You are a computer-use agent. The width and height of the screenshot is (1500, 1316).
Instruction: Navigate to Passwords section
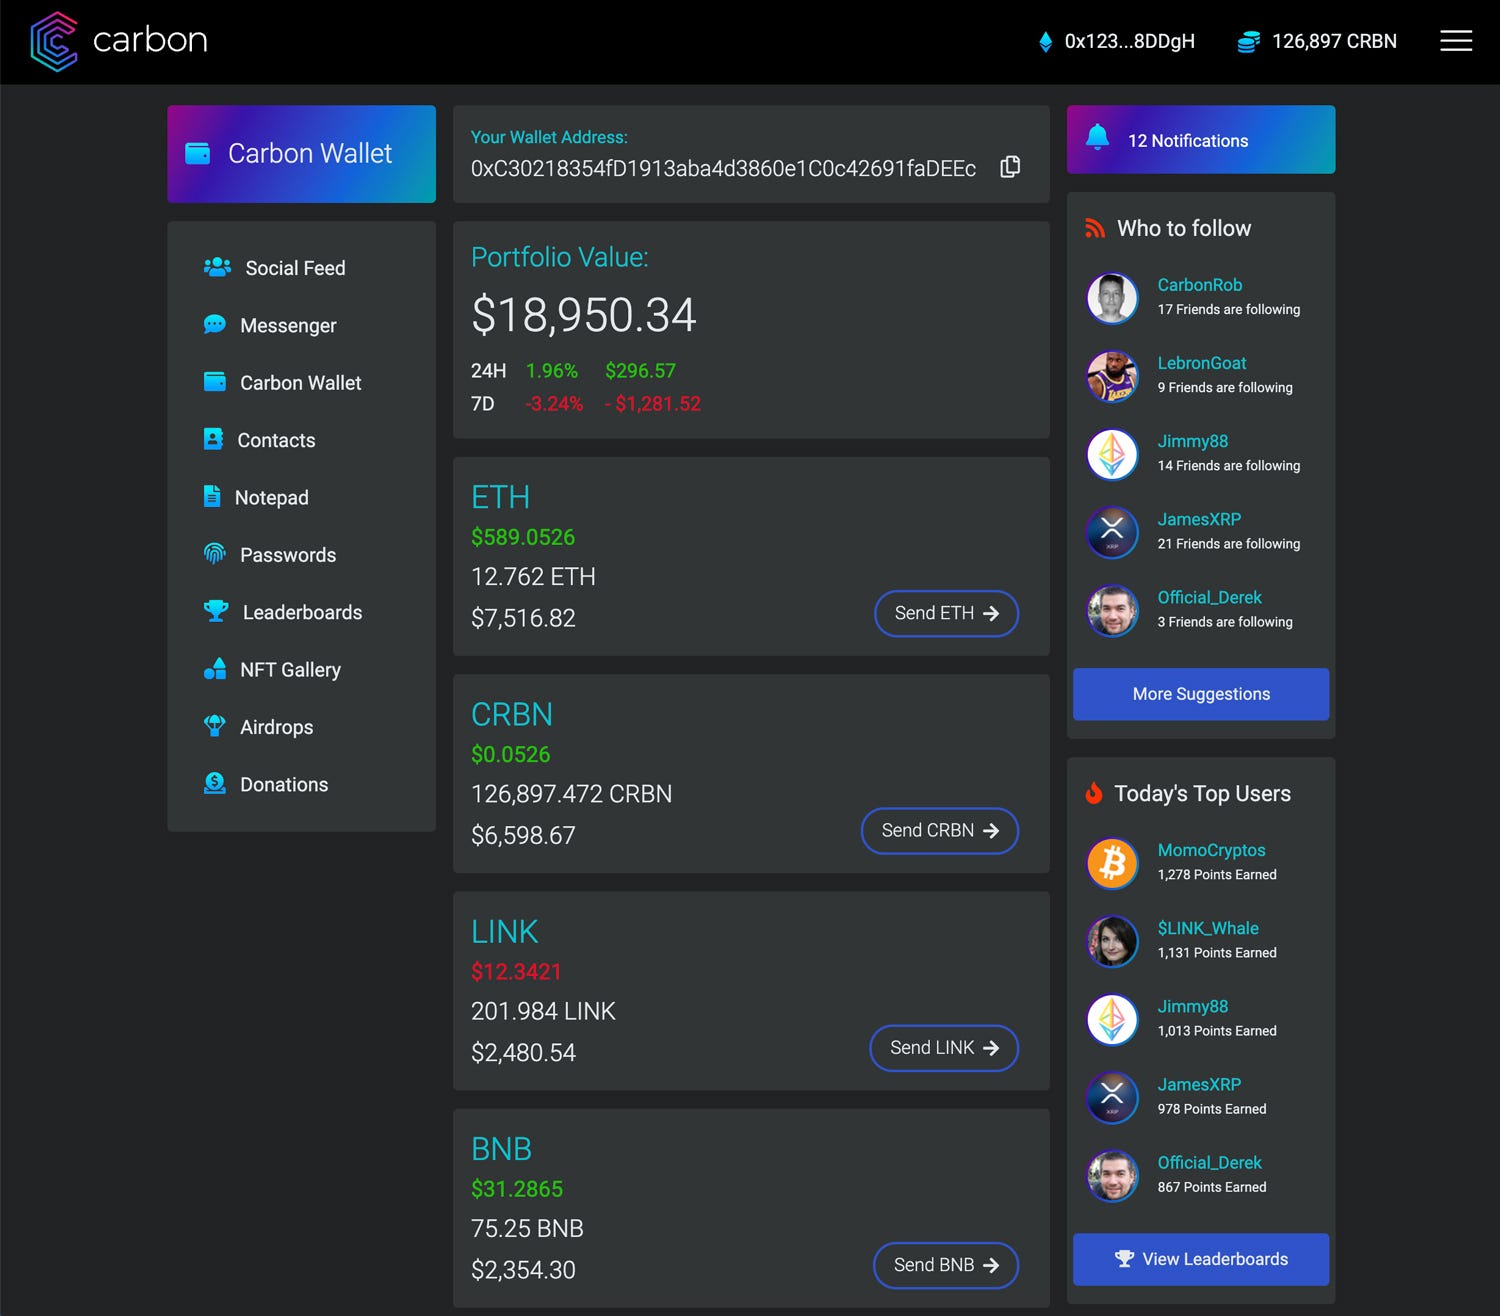click(288, 555)
